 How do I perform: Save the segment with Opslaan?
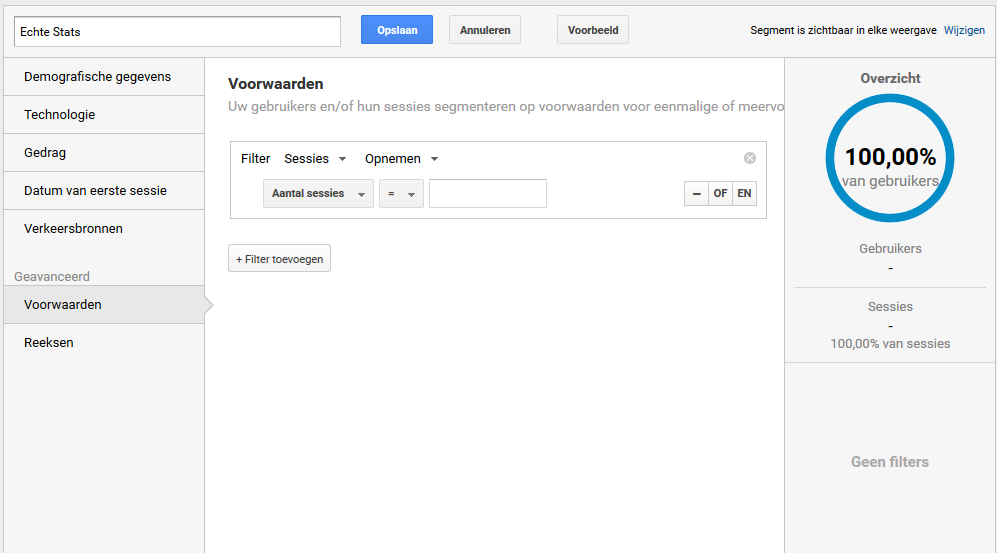pos(397,30)
